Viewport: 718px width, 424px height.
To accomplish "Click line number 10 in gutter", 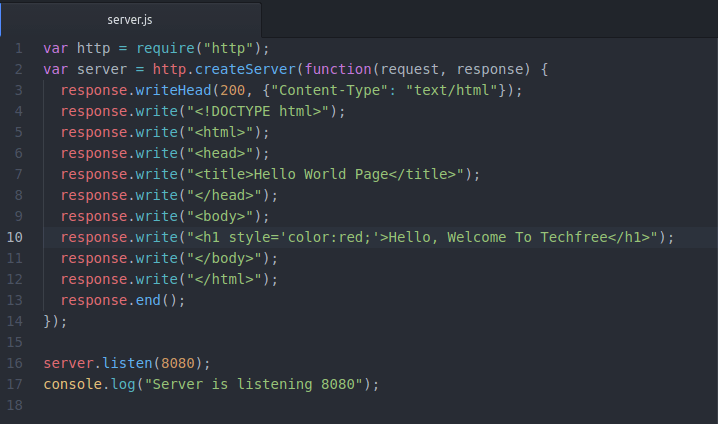I will 15,237.
